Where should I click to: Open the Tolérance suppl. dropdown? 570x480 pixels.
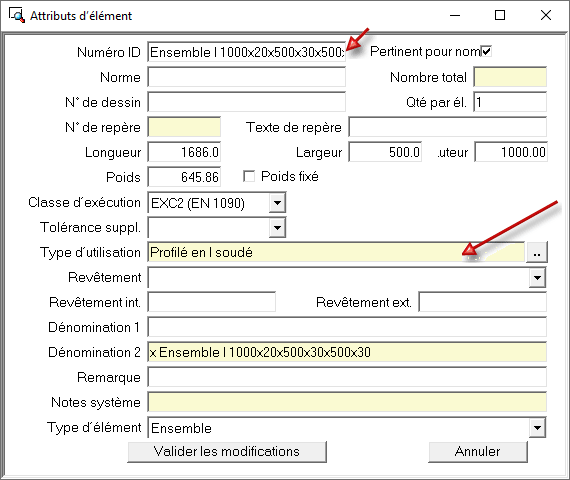pos(277,228)
